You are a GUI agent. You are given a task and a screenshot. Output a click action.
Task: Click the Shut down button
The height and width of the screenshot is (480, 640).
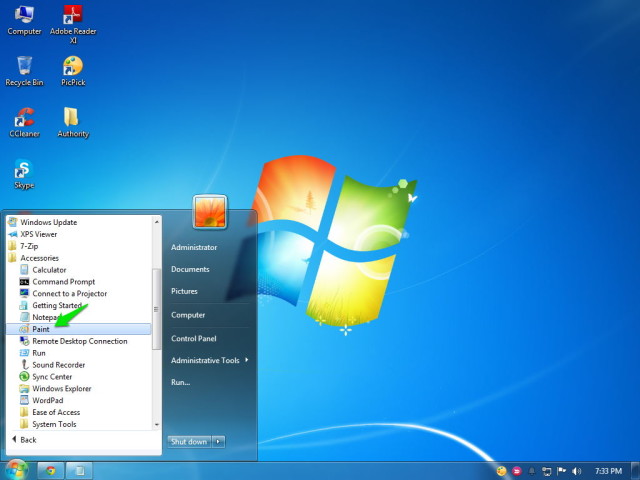click(x=189, y=442)
